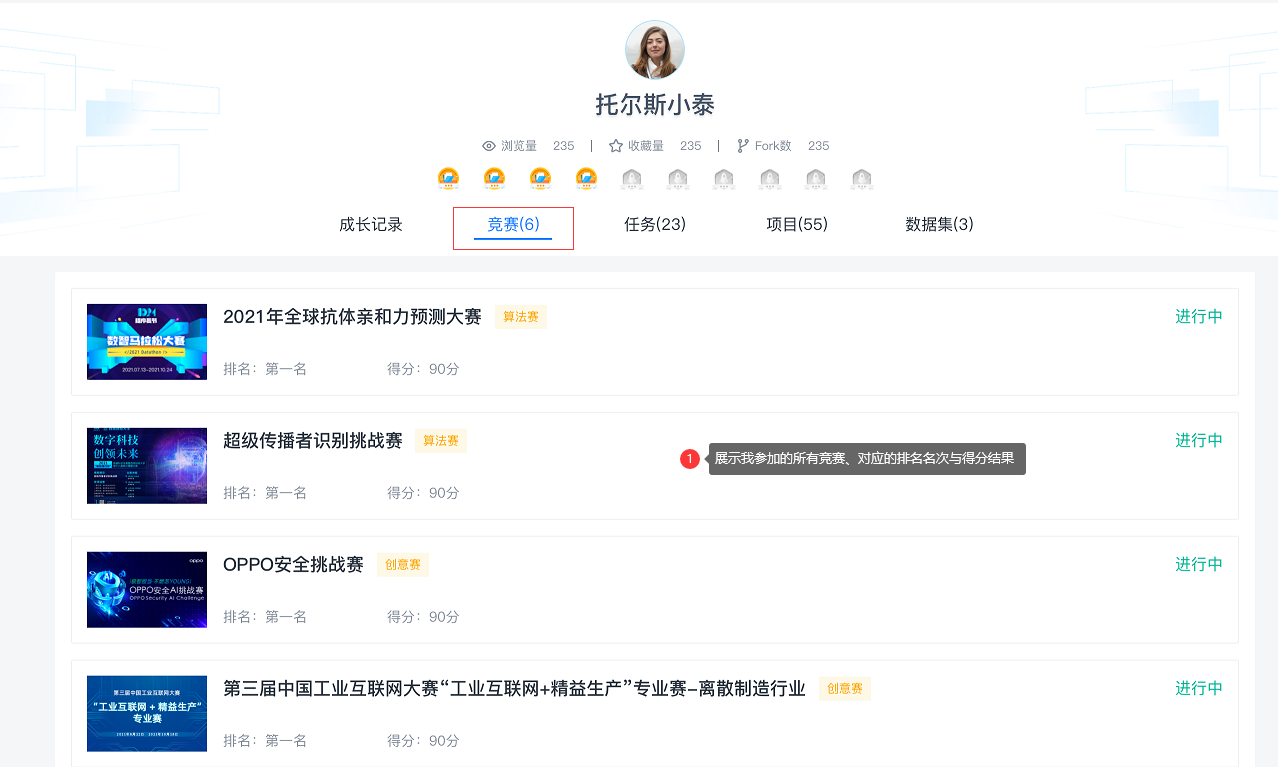
Task: Click the star icon beside 收藏量
Action: (x=616, y=146)
